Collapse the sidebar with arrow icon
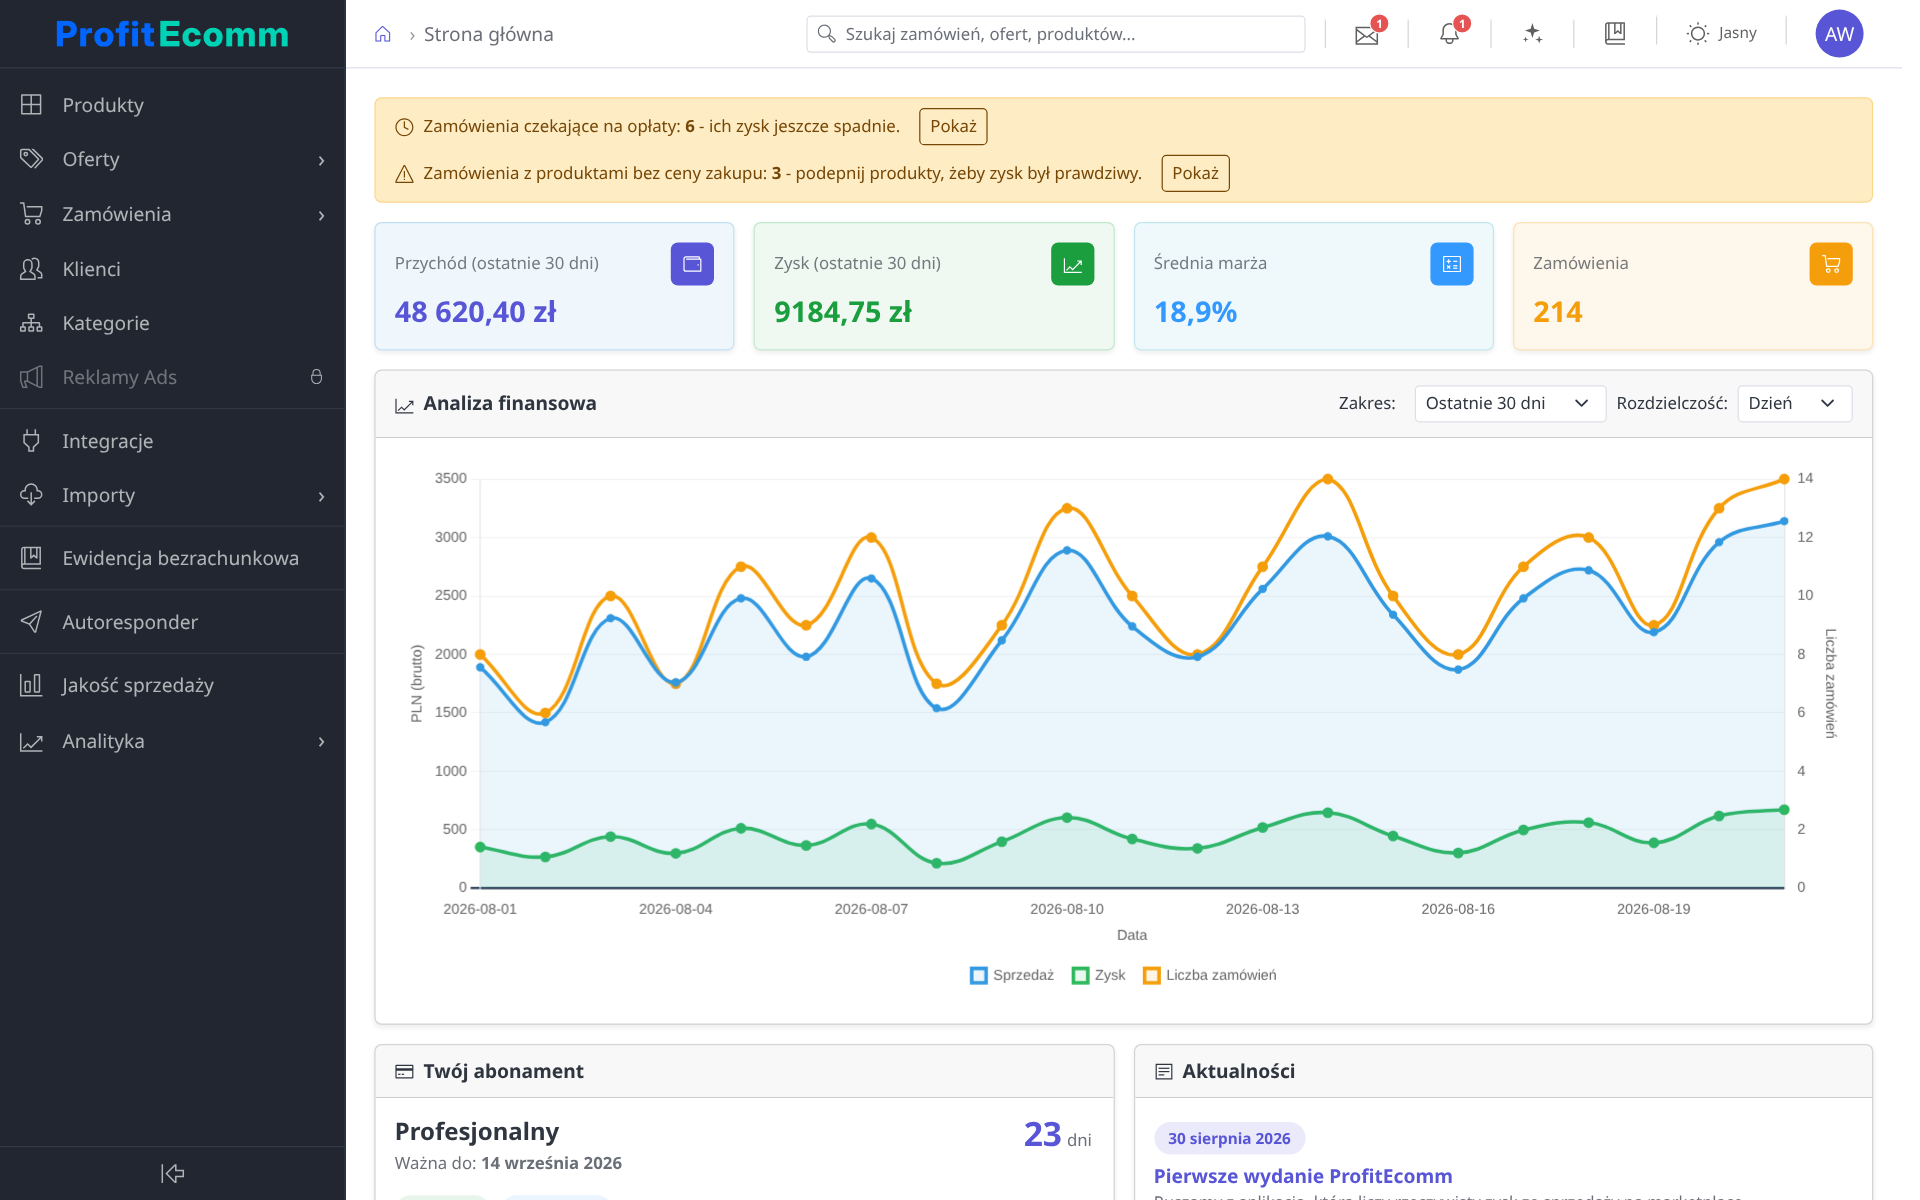Screen dimensions: 1920x1200 tap(172, 1173)
